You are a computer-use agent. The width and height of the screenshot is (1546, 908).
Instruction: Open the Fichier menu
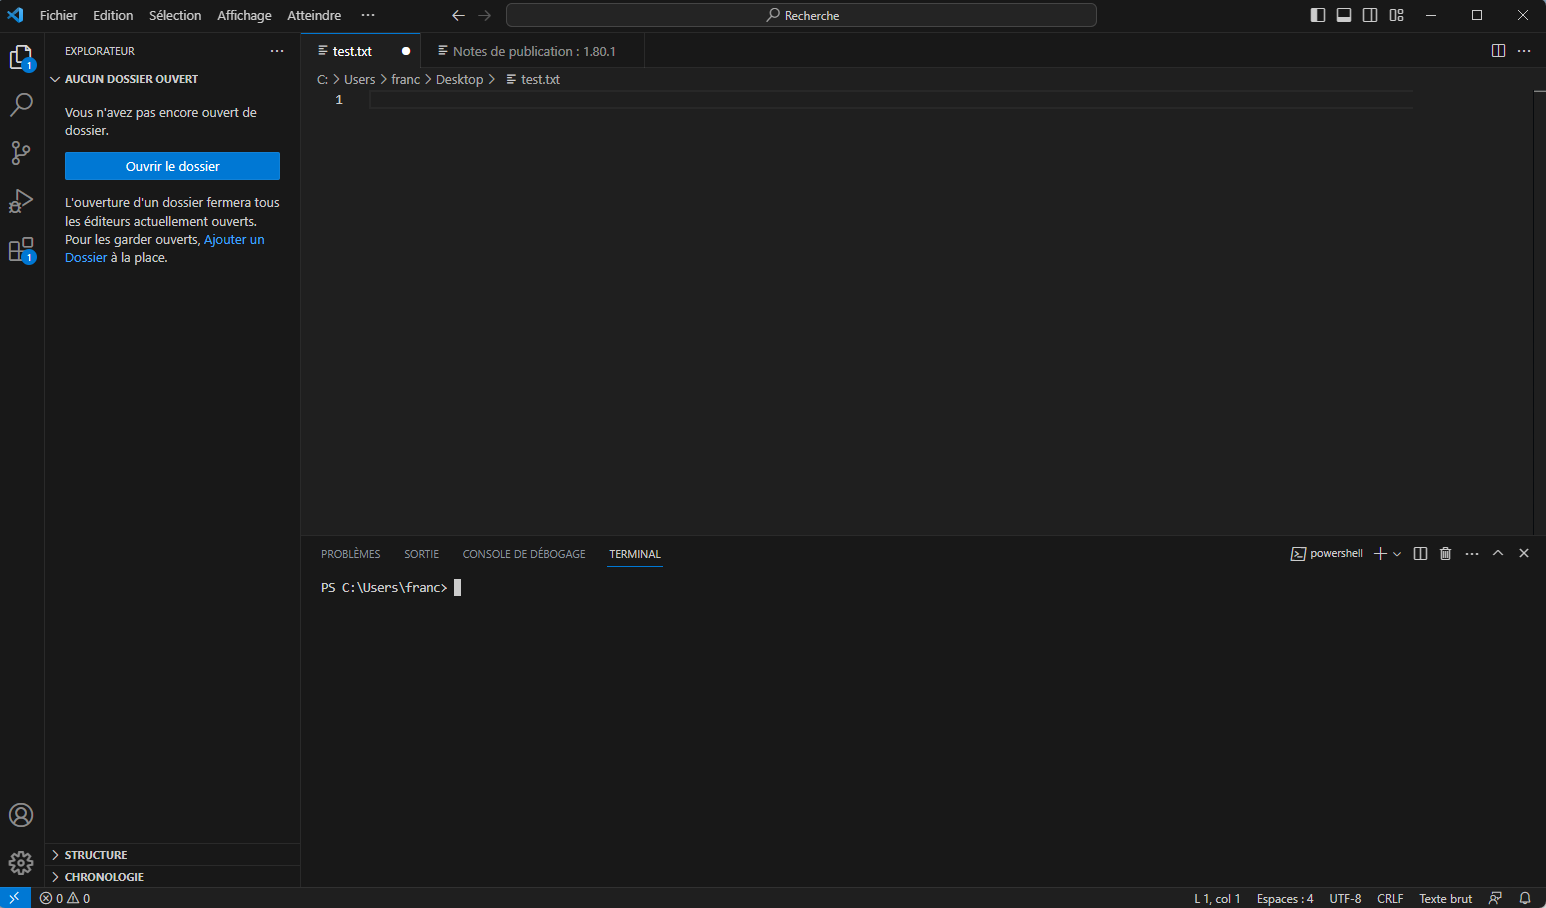click(x=58, y=15)
